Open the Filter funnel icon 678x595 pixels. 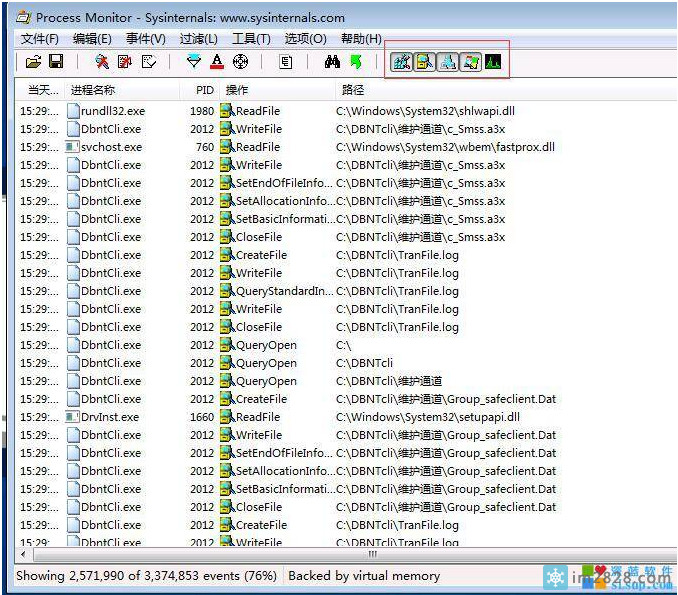pos(194,62)
